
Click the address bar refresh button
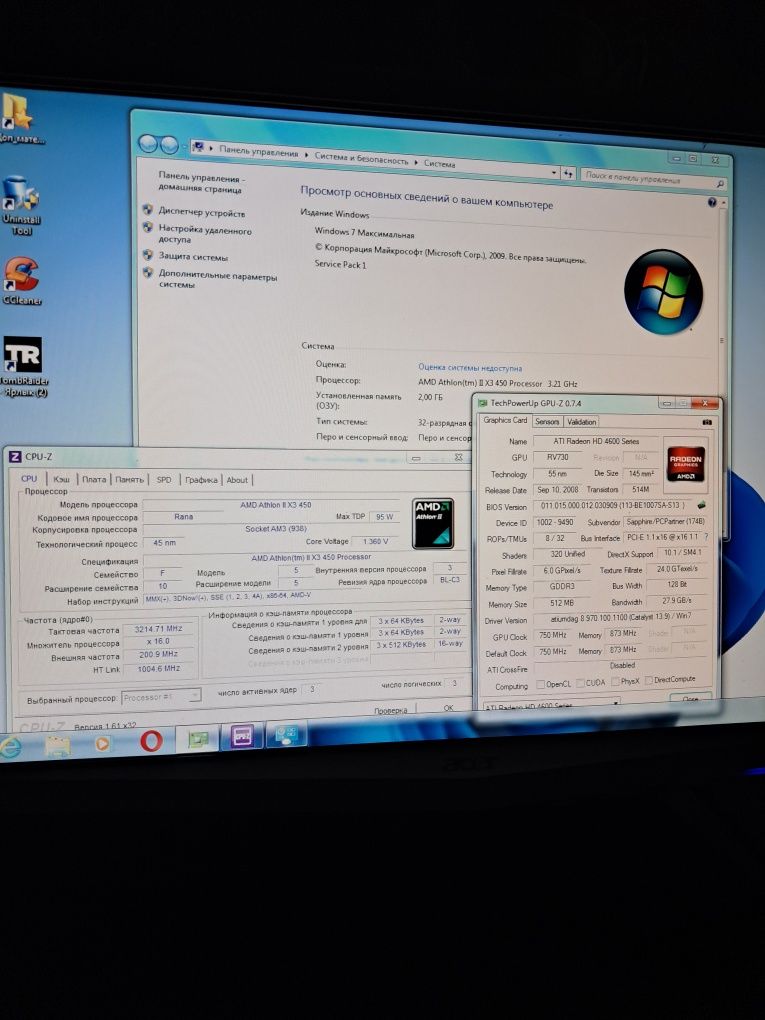[x=568, y=174]
